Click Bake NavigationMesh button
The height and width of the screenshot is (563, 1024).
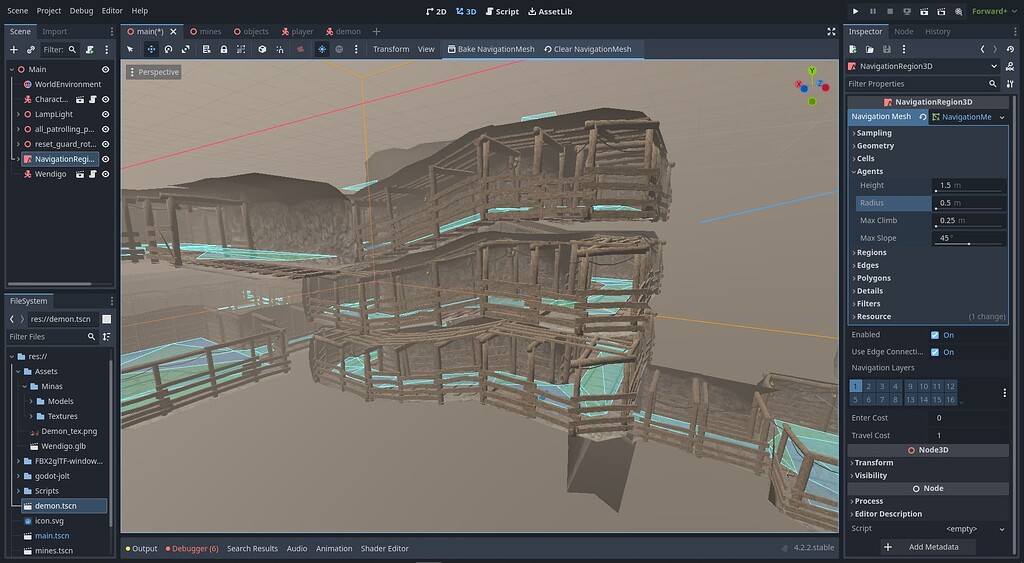[x=490, y=49]
